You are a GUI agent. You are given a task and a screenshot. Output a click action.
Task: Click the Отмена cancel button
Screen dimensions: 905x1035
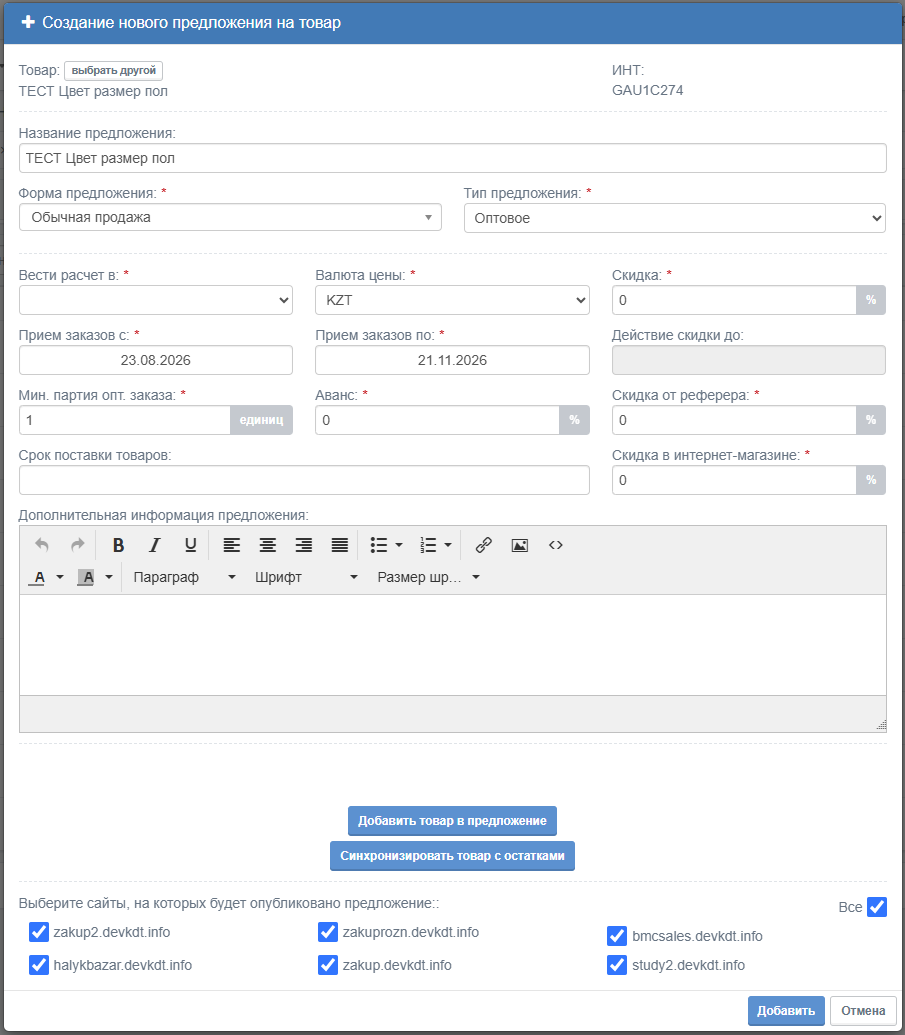pyautogui.click(x=863, y=1011)
